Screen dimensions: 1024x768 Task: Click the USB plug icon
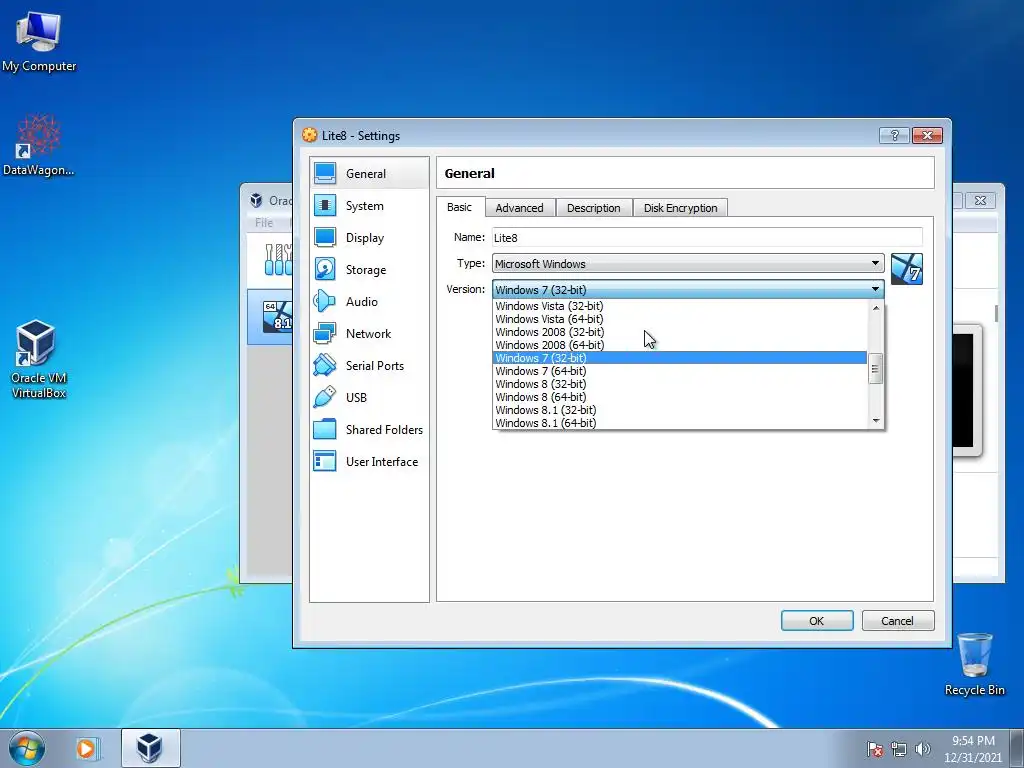(325, 397)
